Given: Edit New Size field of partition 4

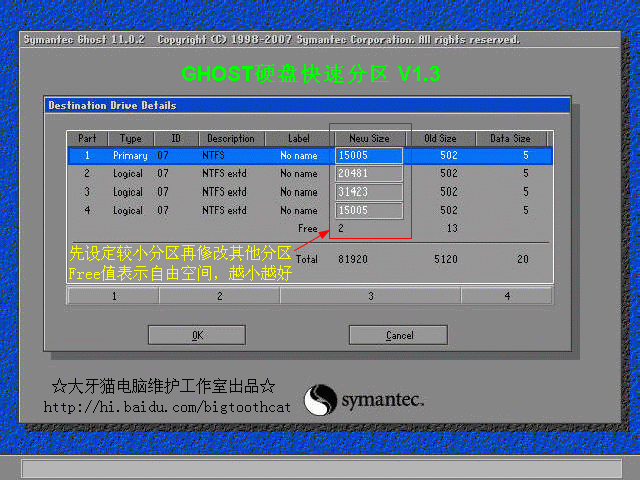Looking at the screenshot, I should point(369,211).
